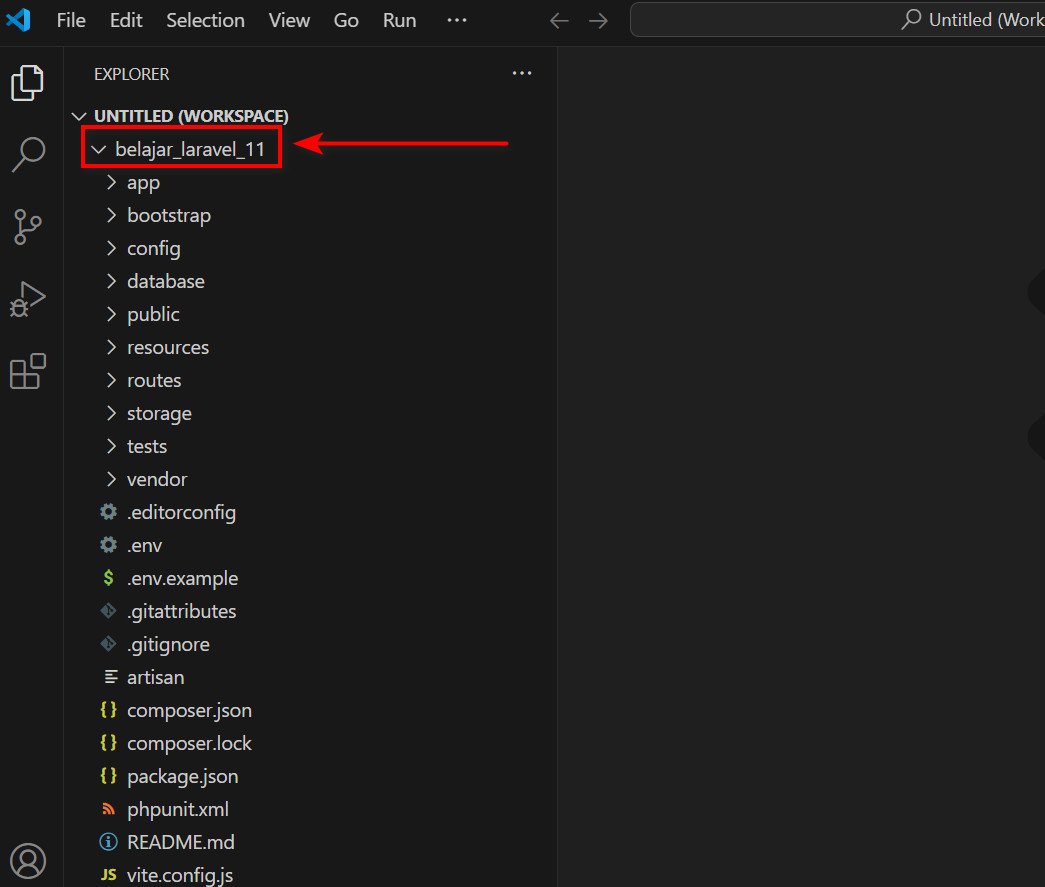This screenshot has height=887, width=1045.
Task: Open the Search view in activity bar
Action: (28, 155)
